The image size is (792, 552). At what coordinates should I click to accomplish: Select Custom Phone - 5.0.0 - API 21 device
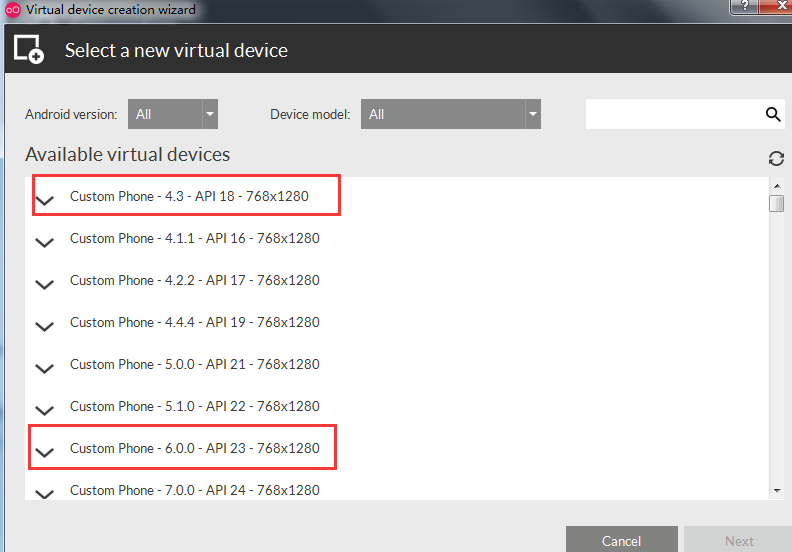tap(194, 364)
